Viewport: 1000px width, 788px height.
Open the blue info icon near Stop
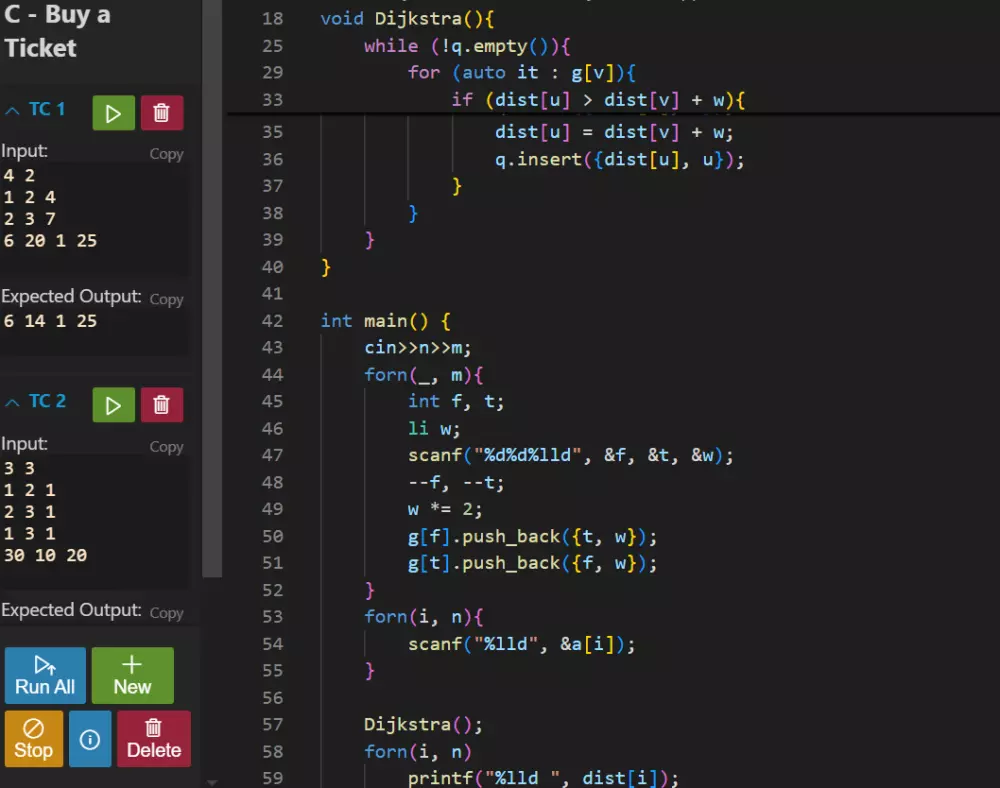tap(90, 738)
